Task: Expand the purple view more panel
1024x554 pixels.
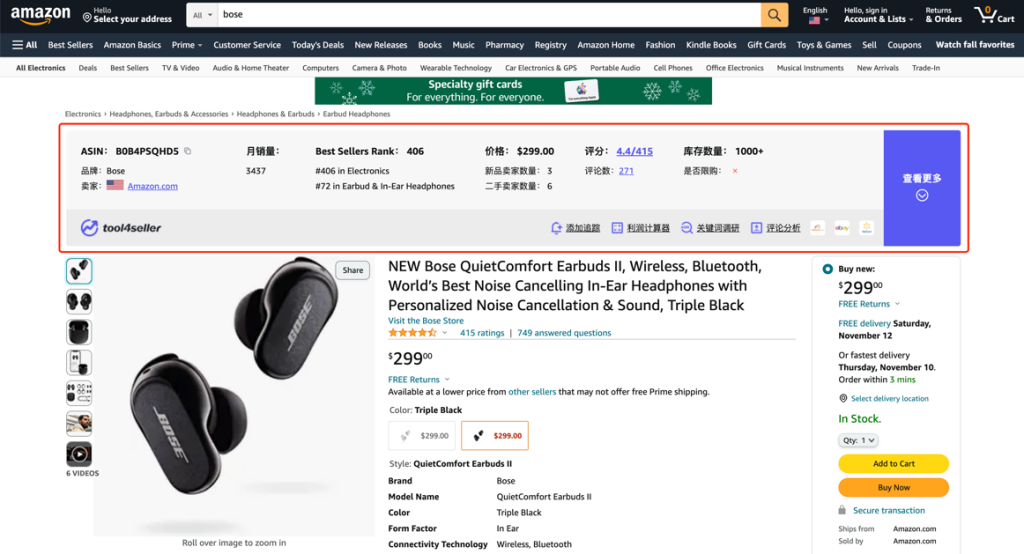Action: point(921,187)
